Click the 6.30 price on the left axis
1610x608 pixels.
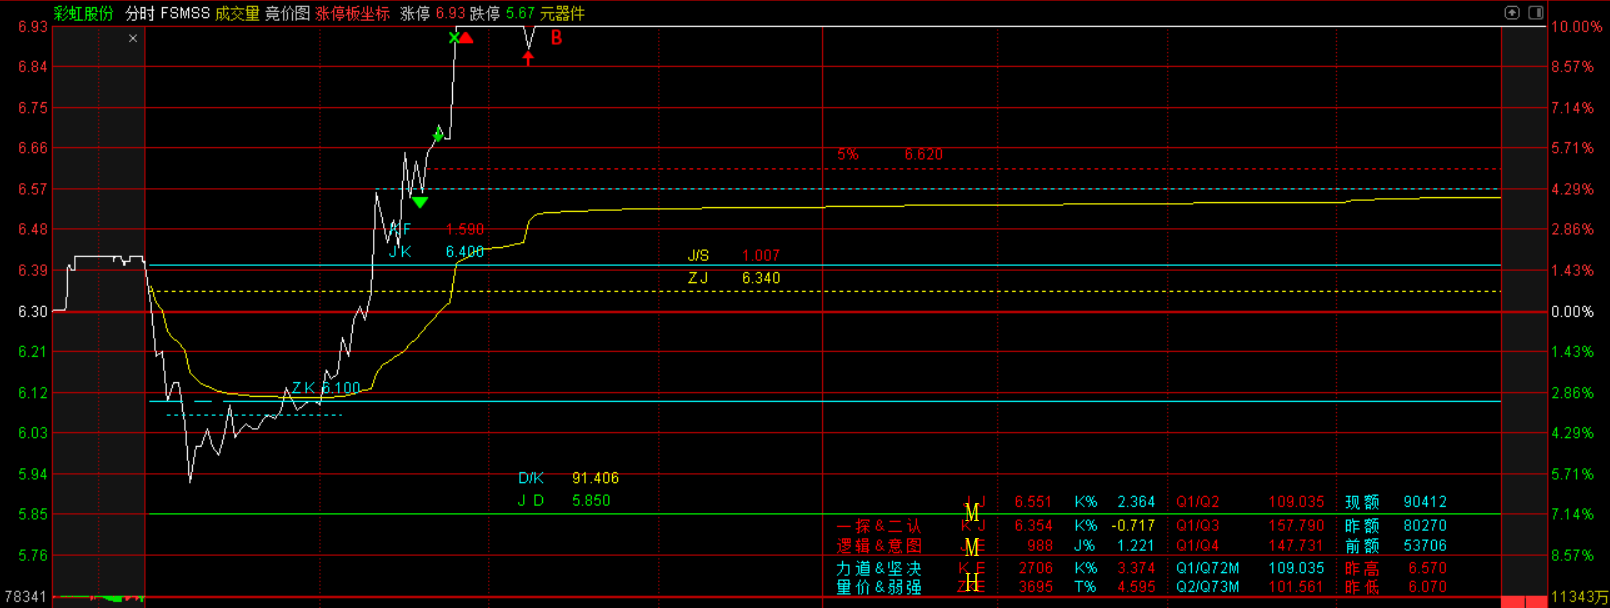pos(33,312)
